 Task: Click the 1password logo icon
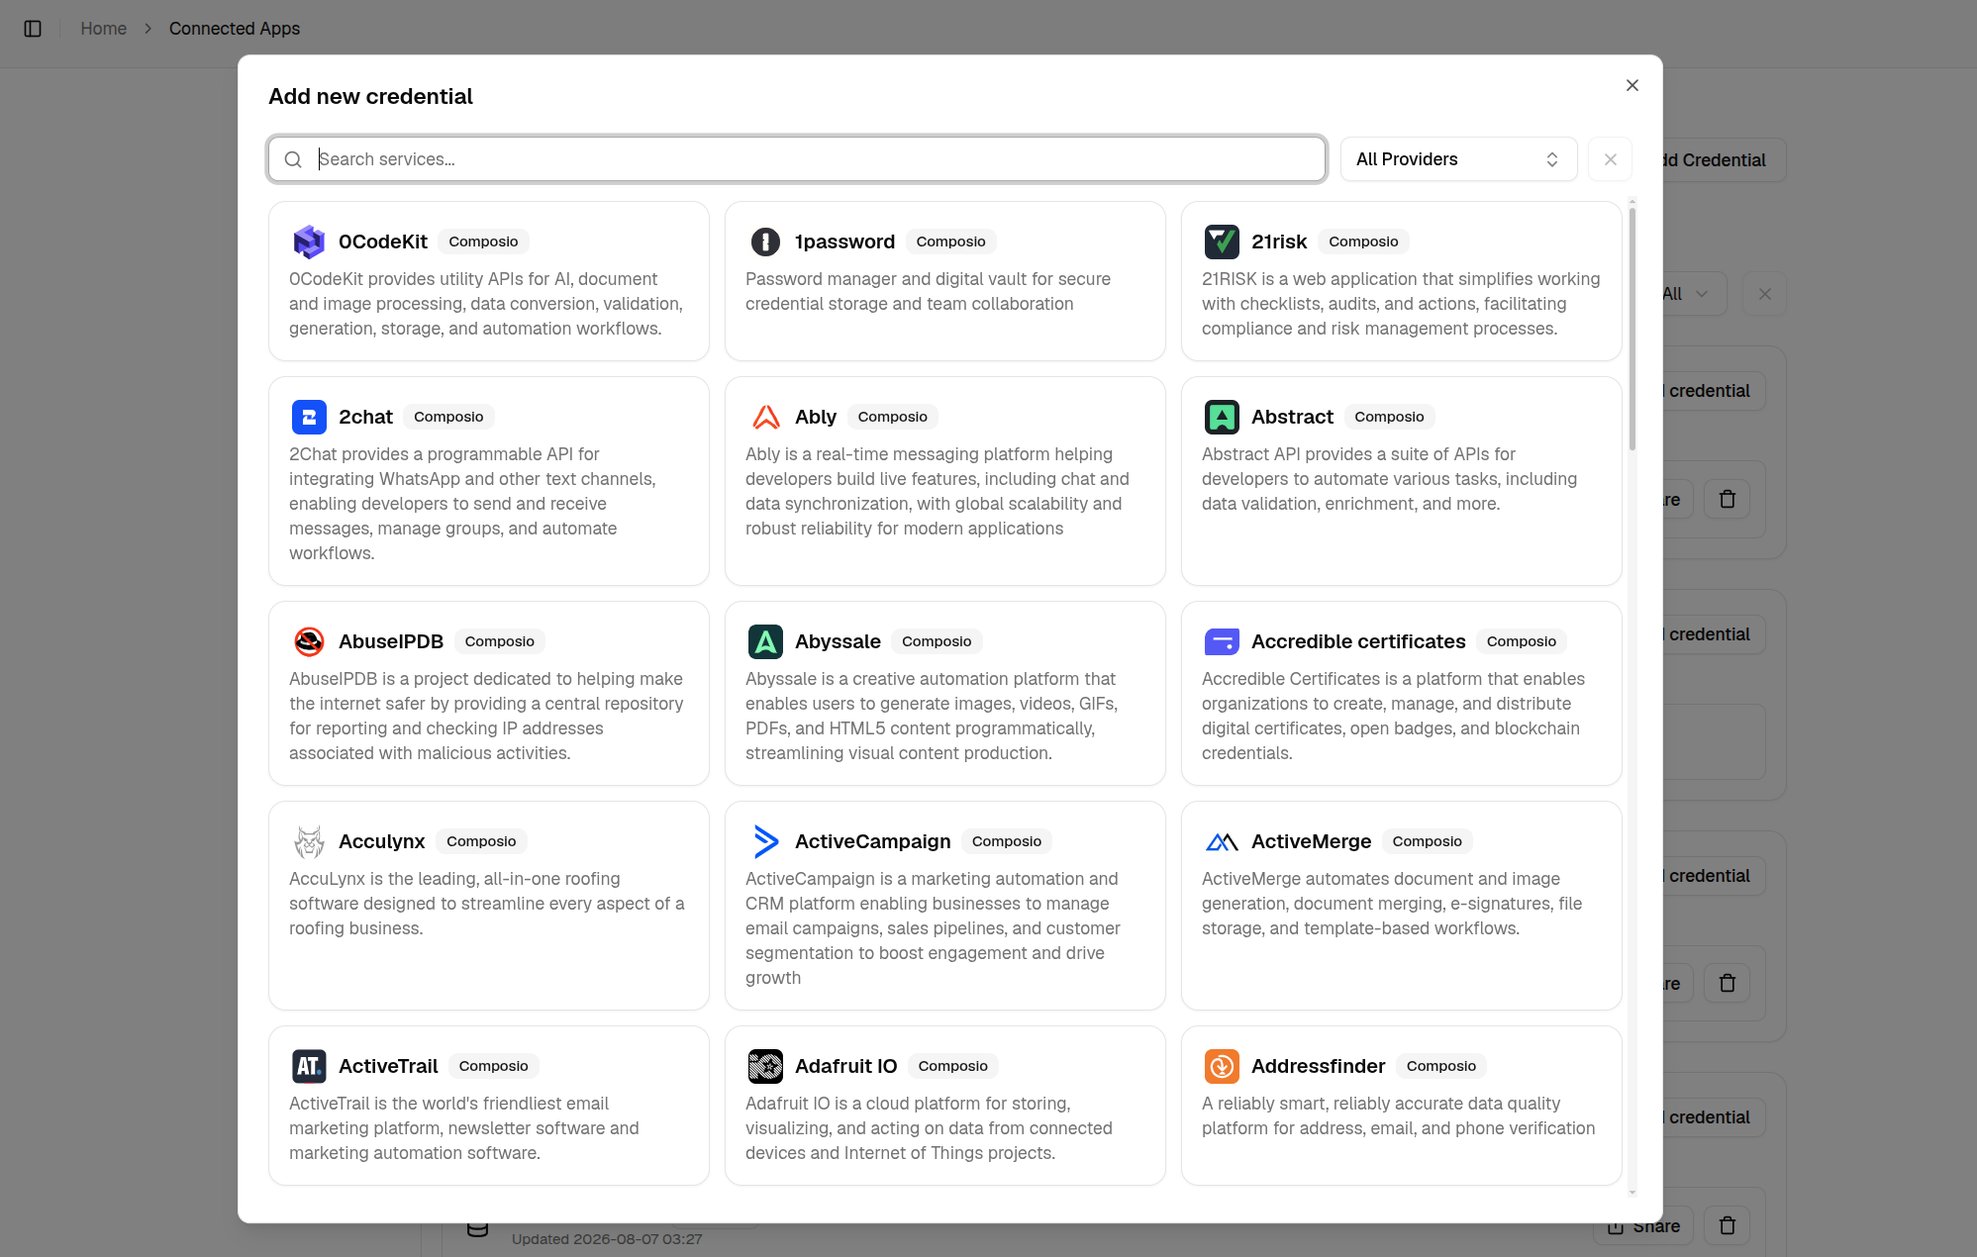(x=765, y=242)
